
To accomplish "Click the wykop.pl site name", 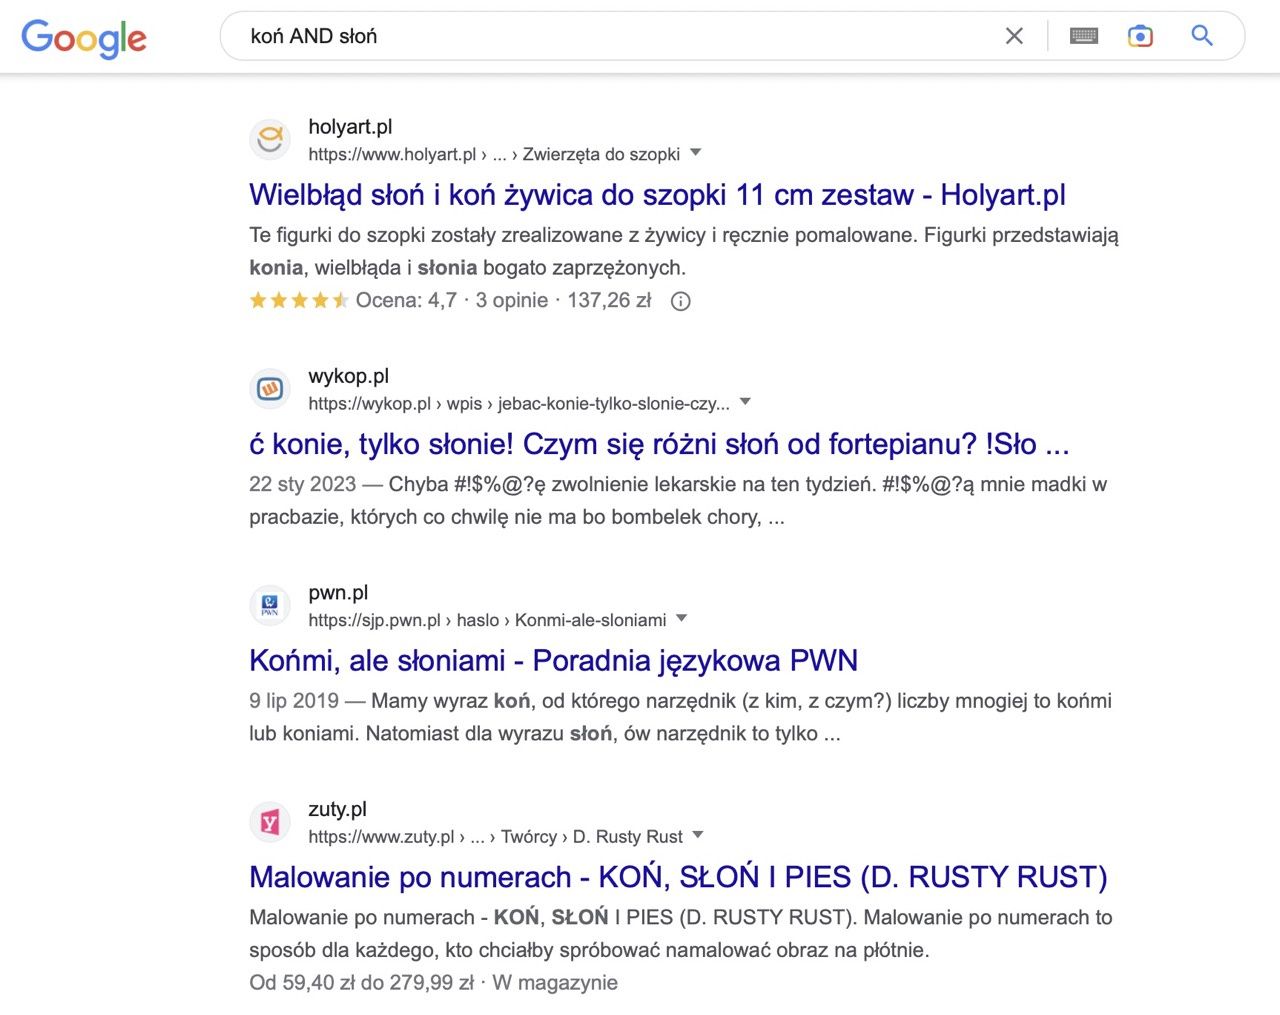I will coord(348,376).
